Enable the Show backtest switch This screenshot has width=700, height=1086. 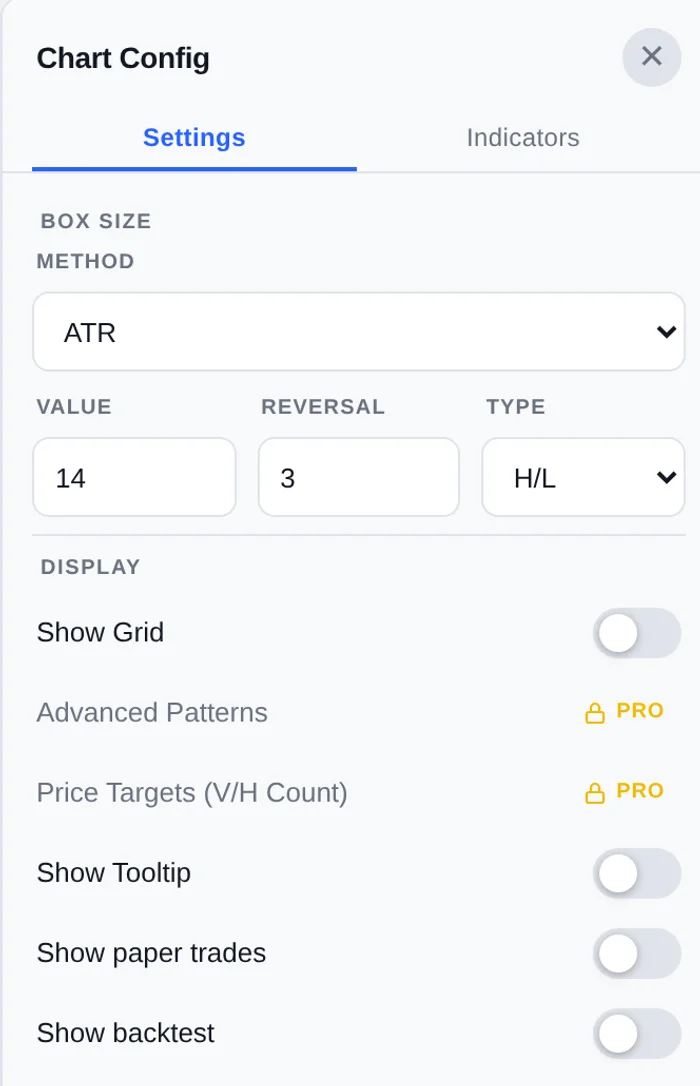pos(637,1034)
